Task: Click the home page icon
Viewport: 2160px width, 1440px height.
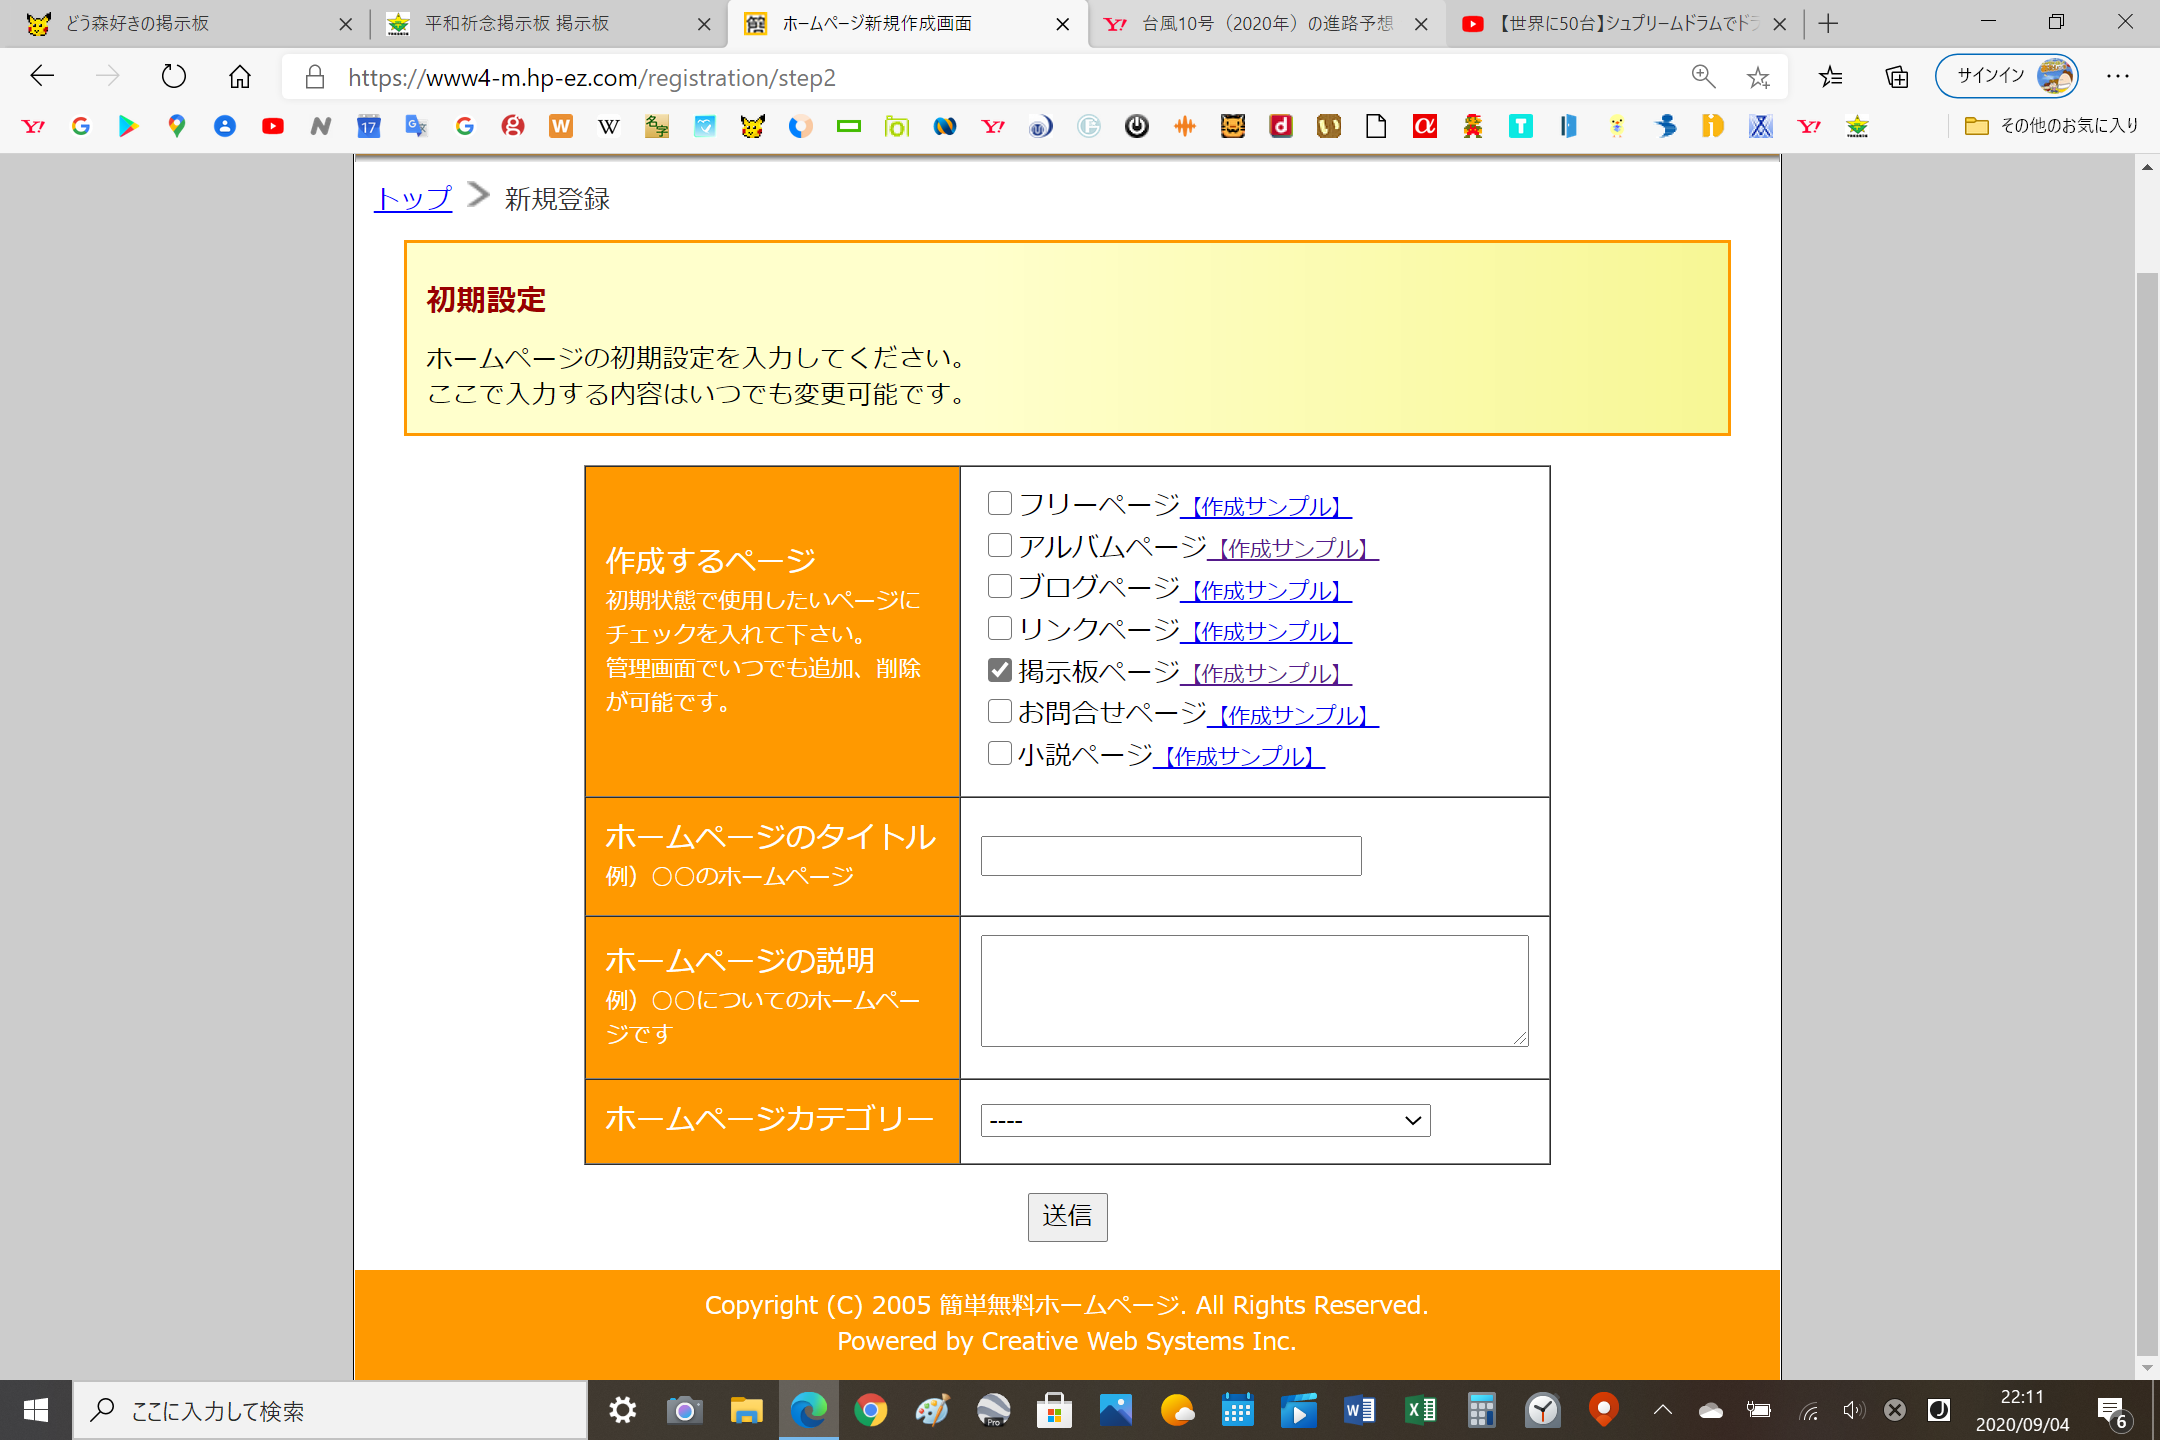Action: click(240, 76)
